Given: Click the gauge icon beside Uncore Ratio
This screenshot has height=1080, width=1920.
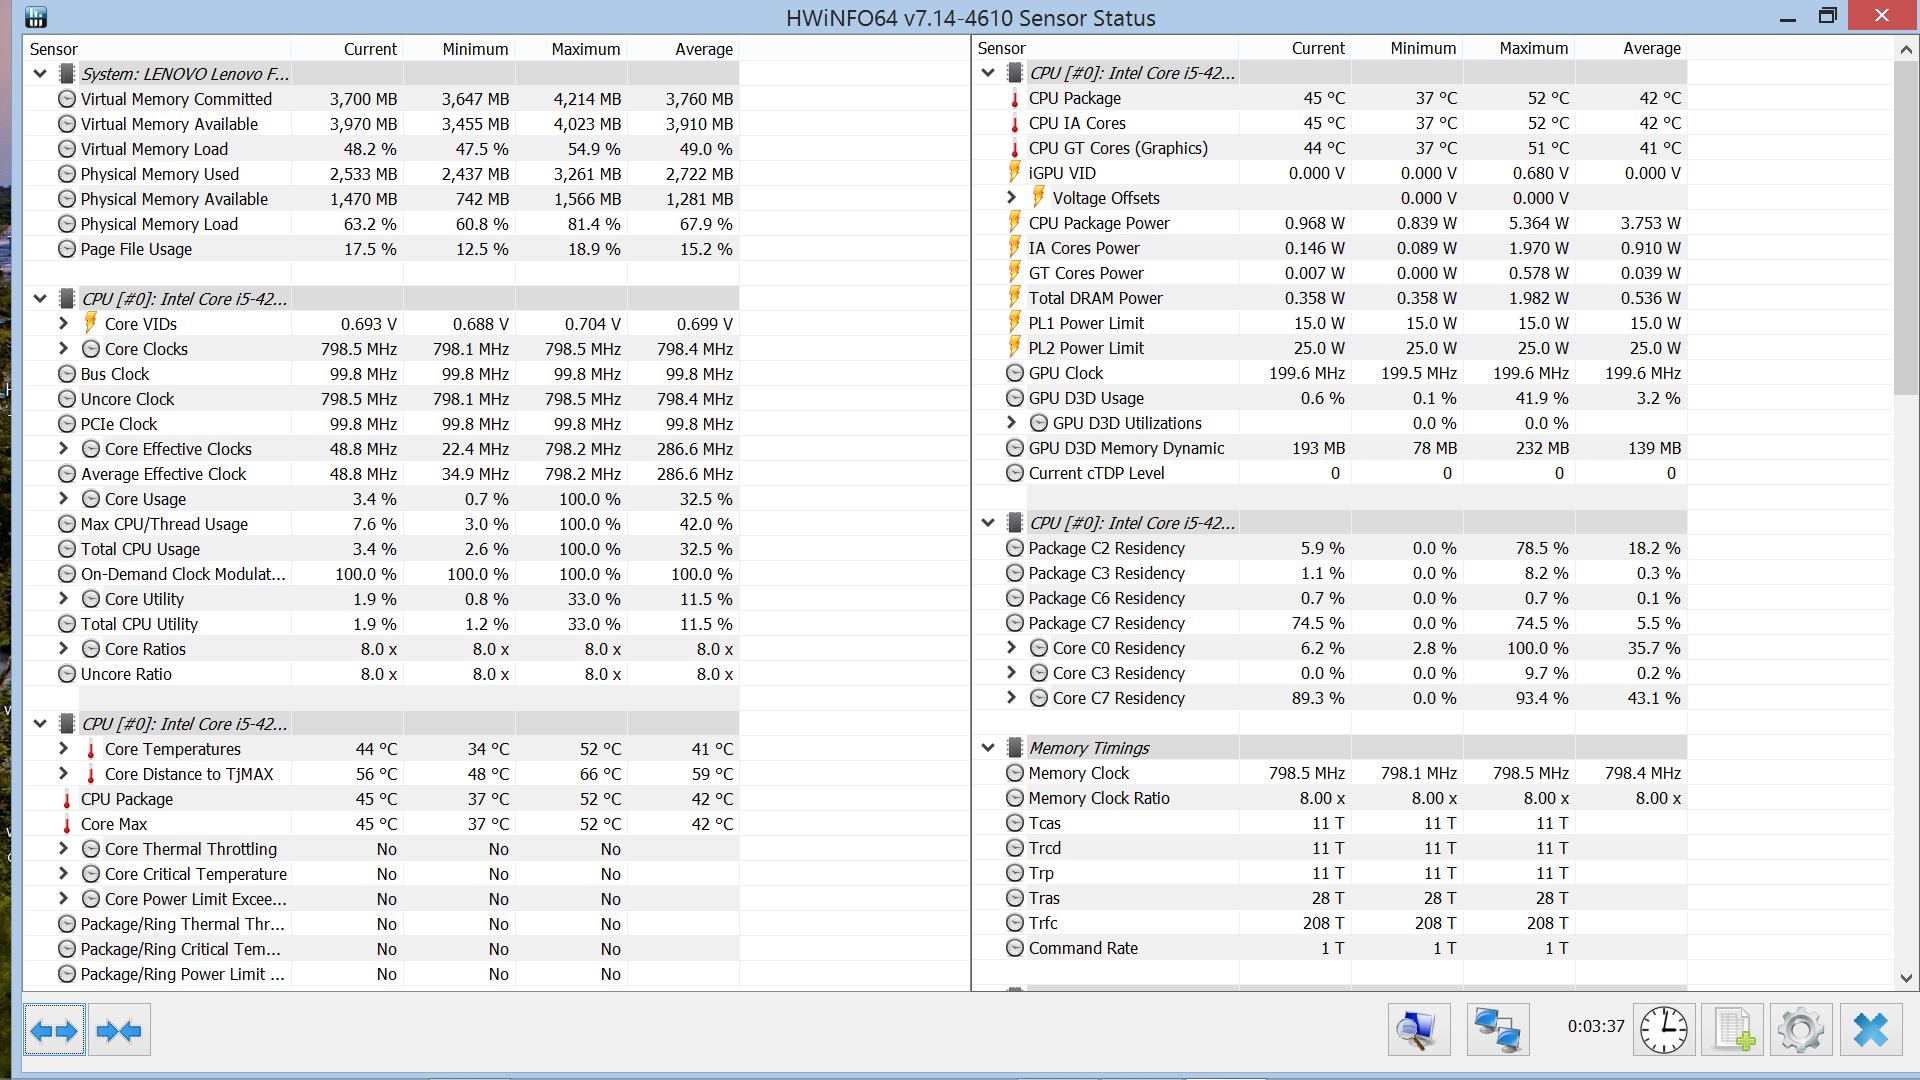Looking at the screenshot, I should click(x=67, y=674).
